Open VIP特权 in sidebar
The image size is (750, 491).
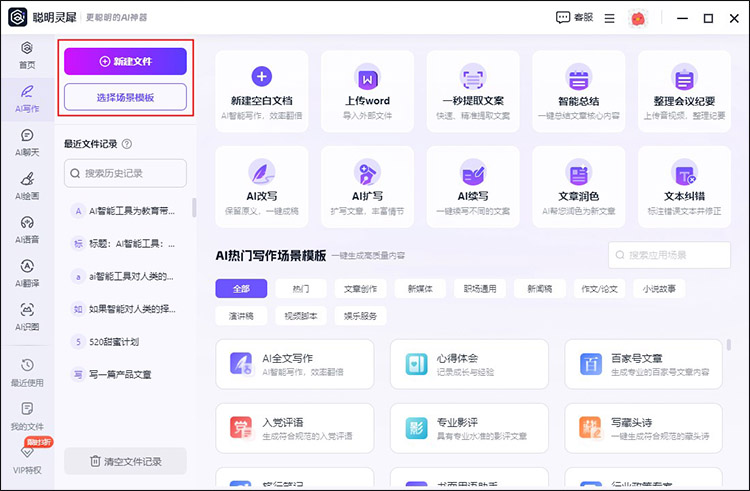tap(27, 460)
